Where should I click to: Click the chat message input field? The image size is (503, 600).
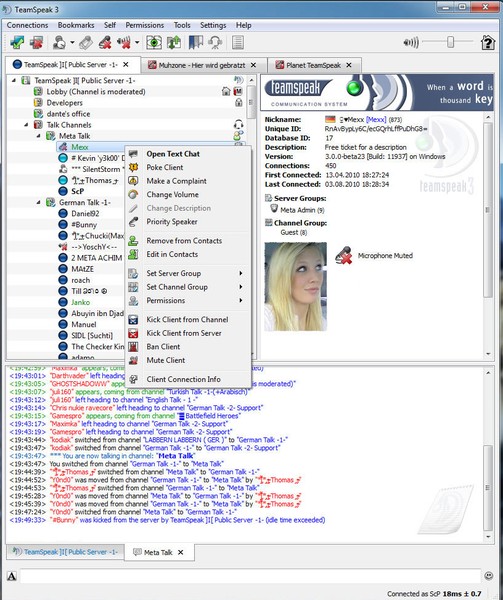coord(250,576)
